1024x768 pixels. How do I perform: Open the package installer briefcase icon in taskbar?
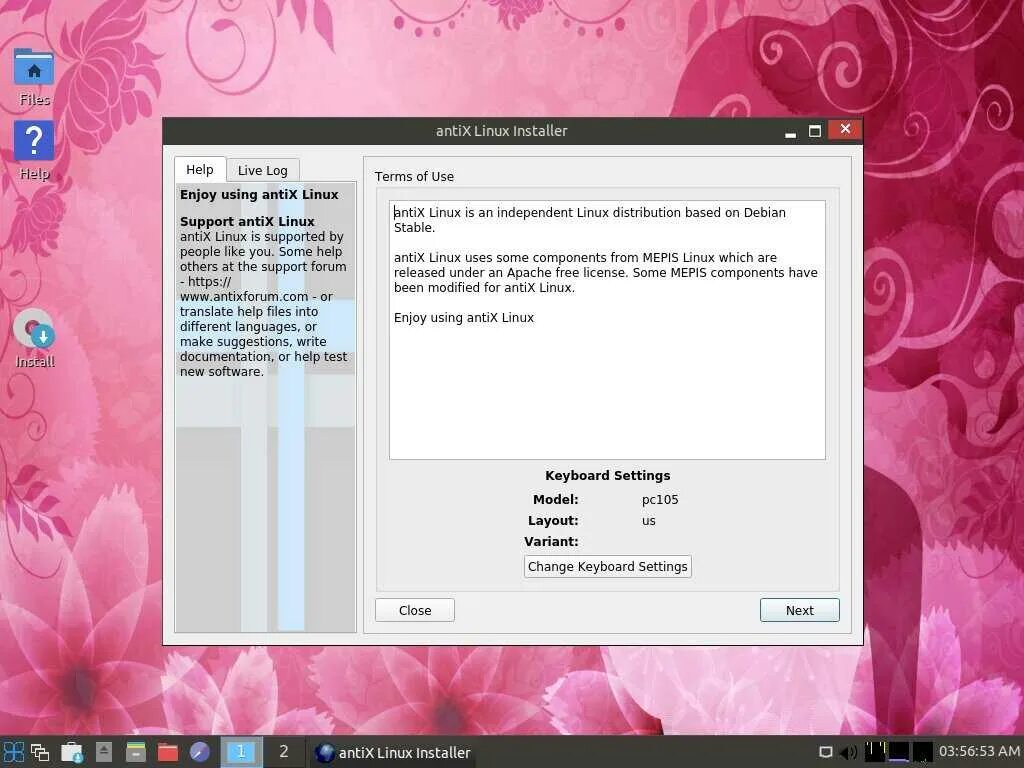point(72,752)
